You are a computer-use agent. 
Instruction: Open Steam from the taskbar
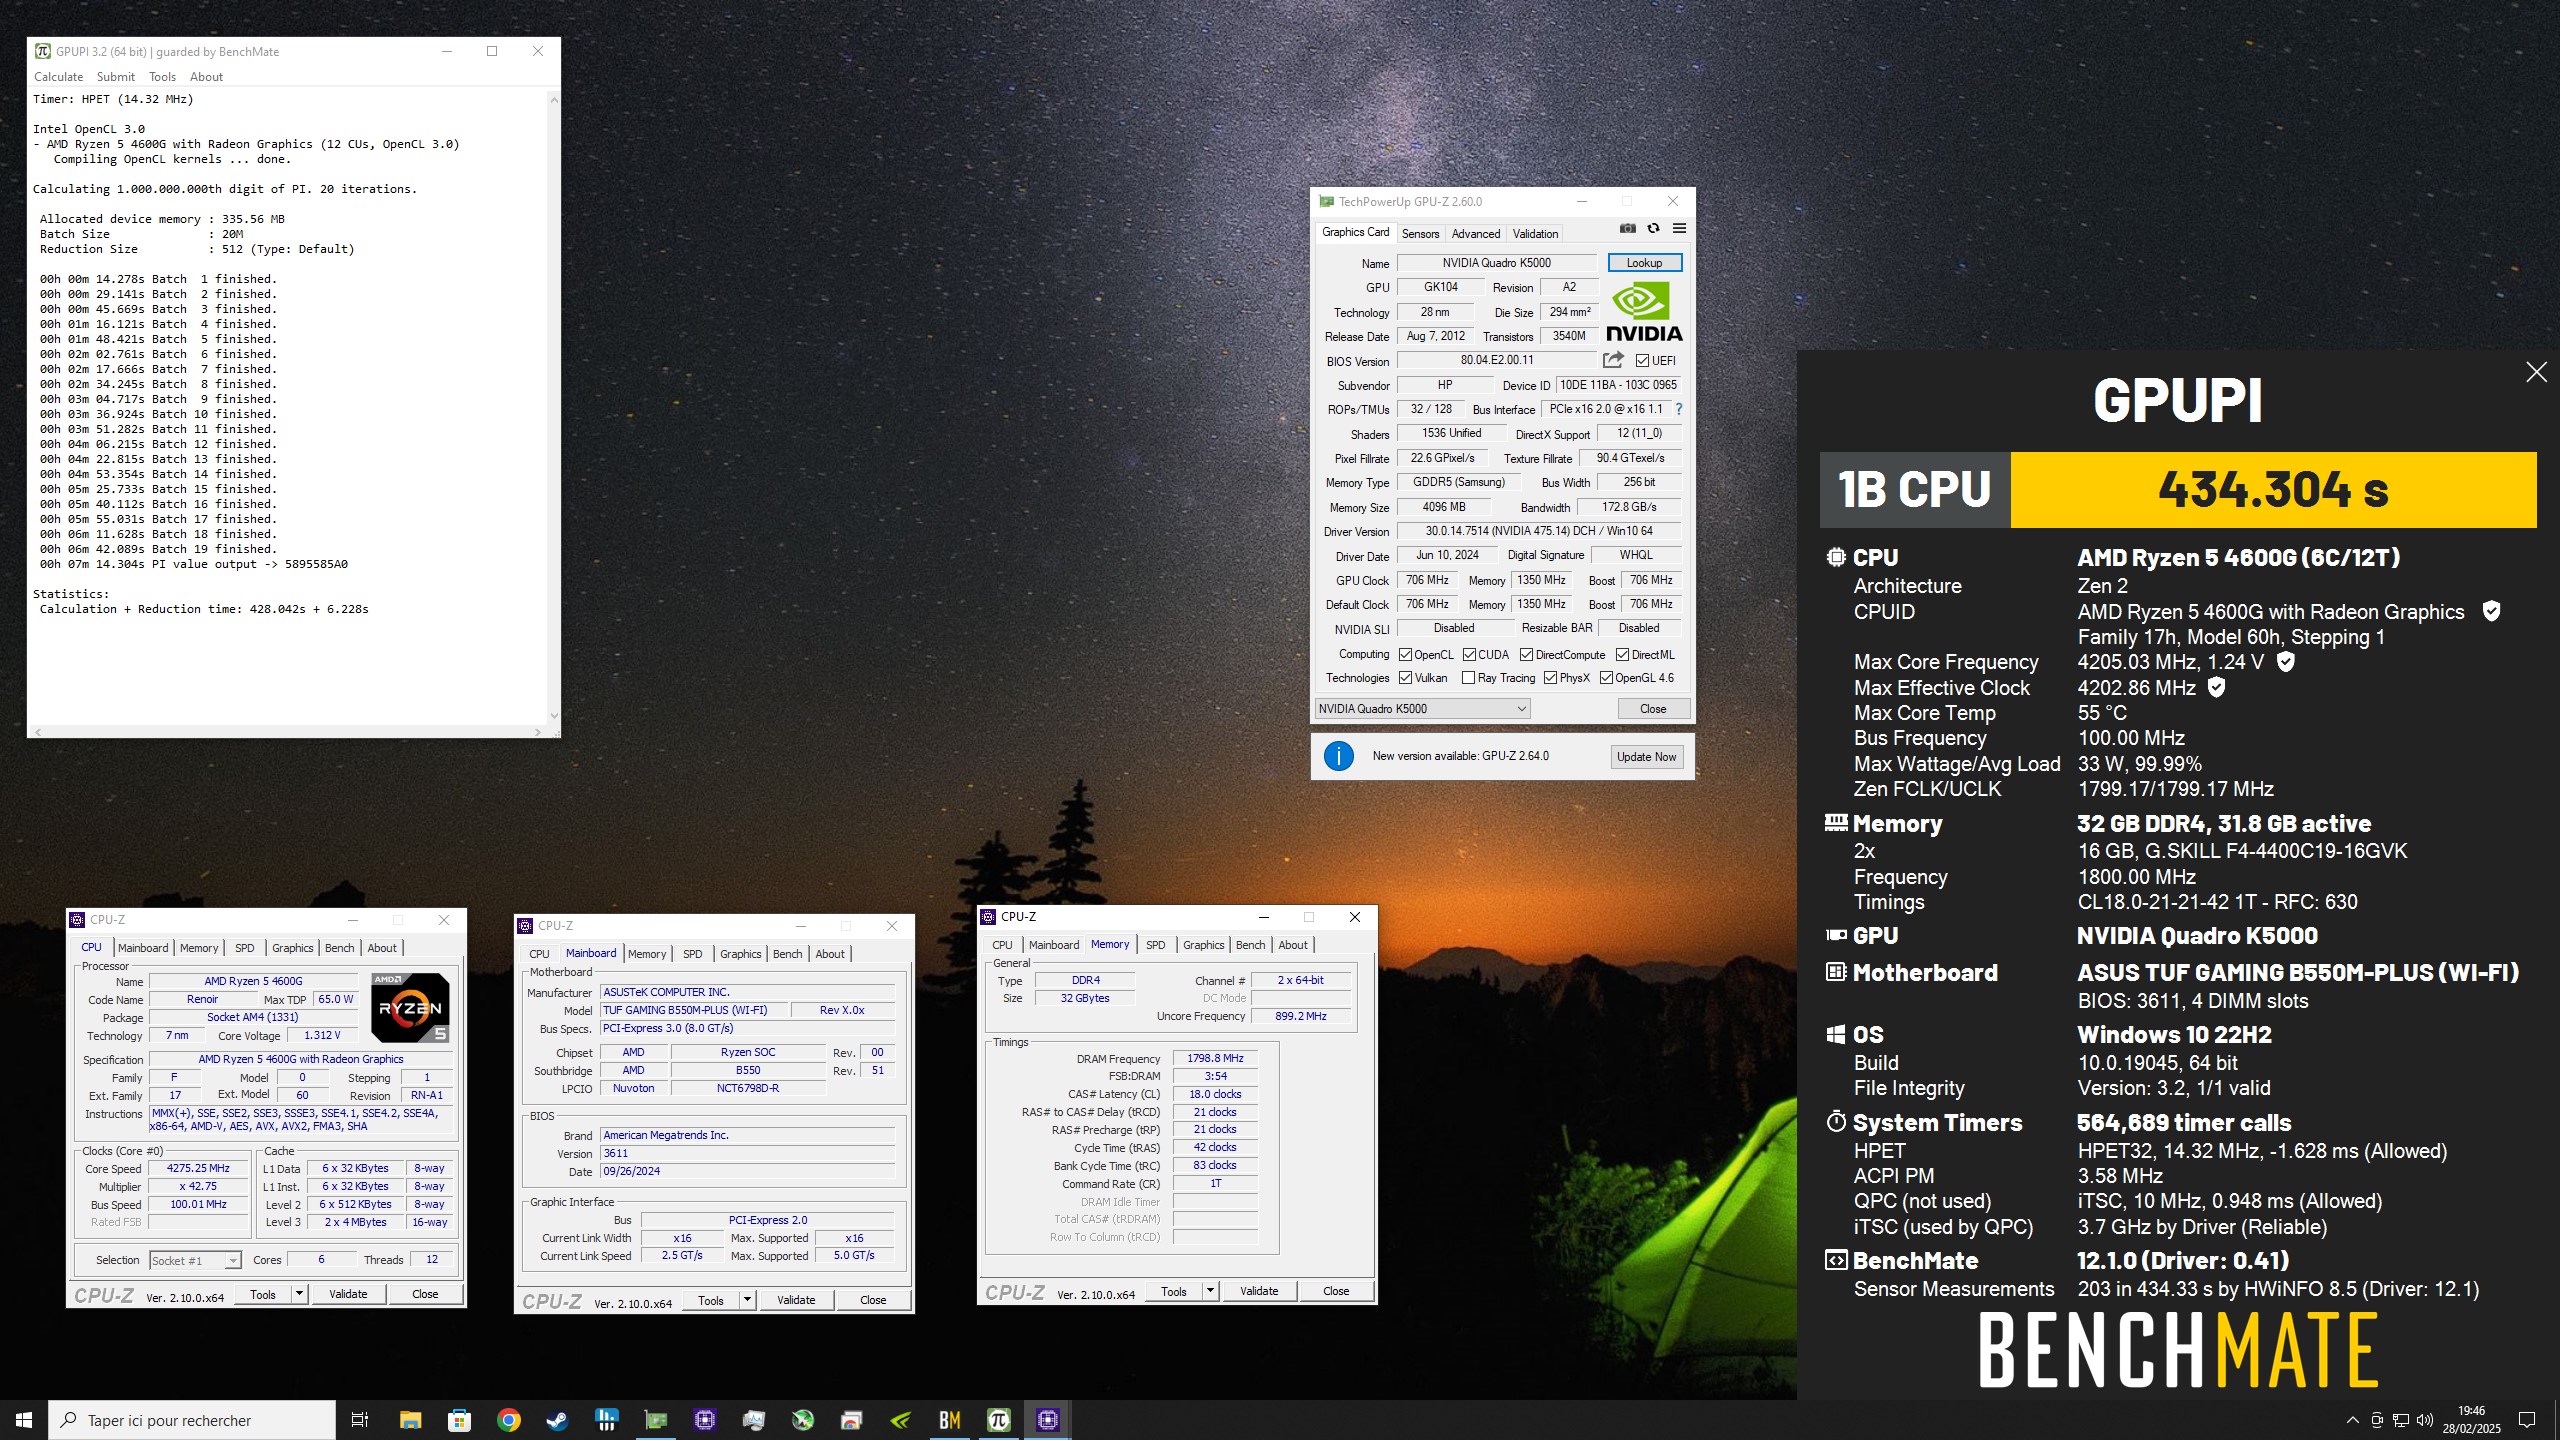[x=557, y=1420]
